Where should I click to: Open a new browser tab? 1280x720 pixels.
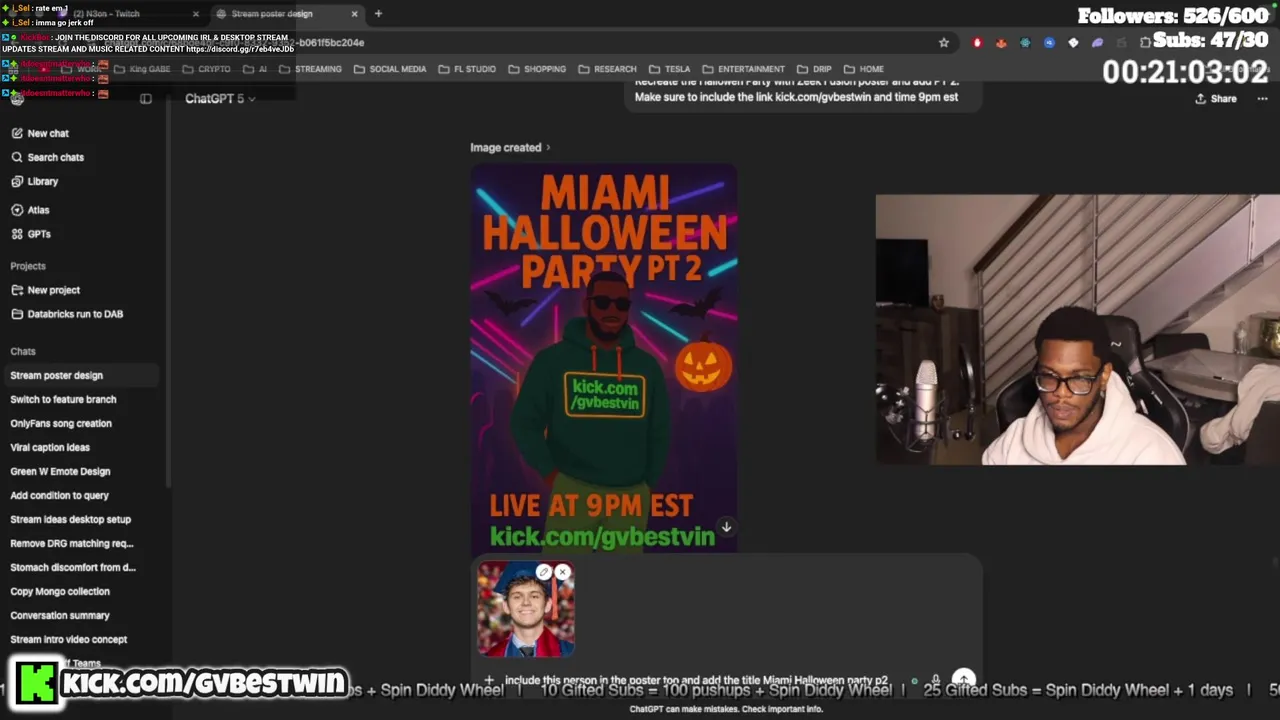(378, 14)
